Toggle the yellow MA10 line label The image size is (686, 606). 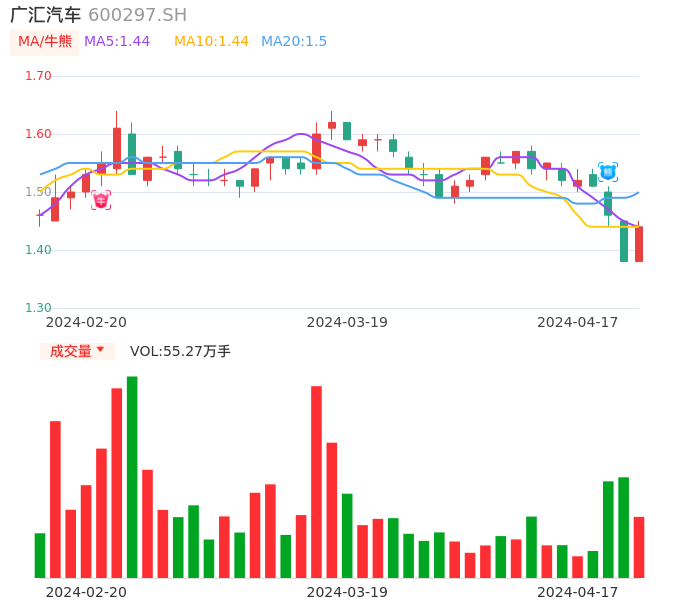[211, 42]
